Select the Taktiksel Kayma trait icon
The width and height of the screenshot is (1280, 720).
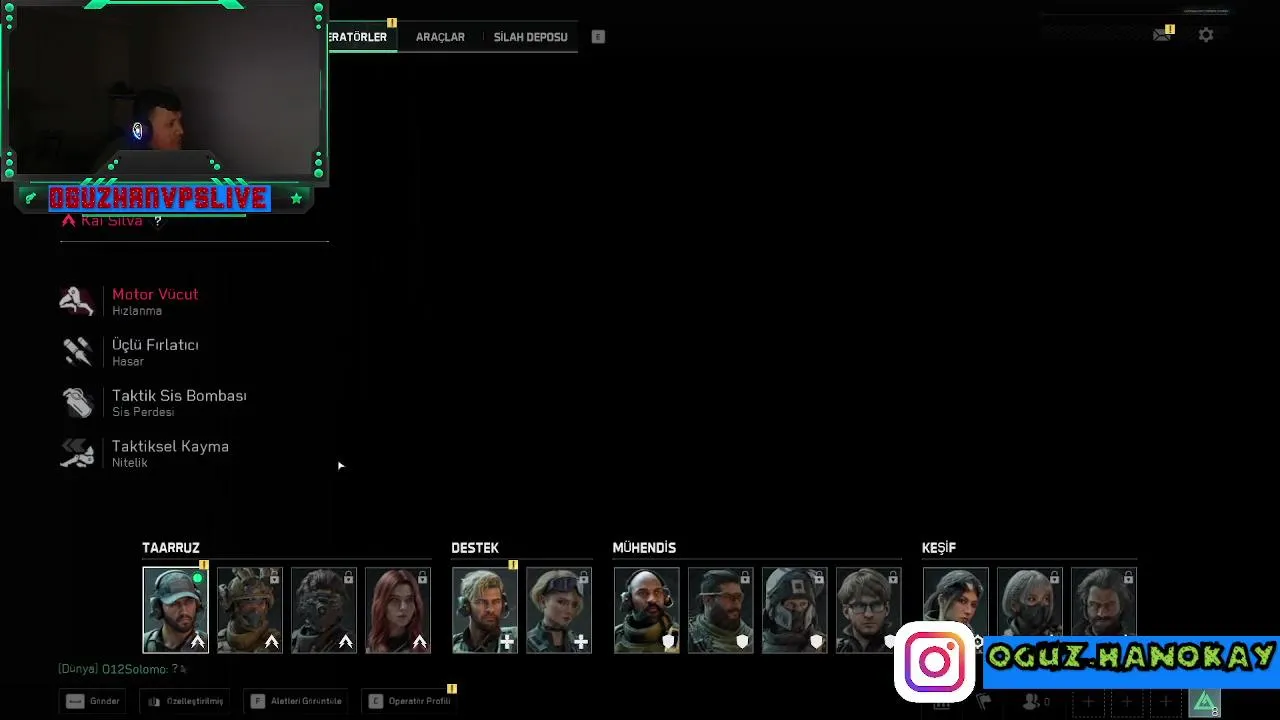point(77,453)
